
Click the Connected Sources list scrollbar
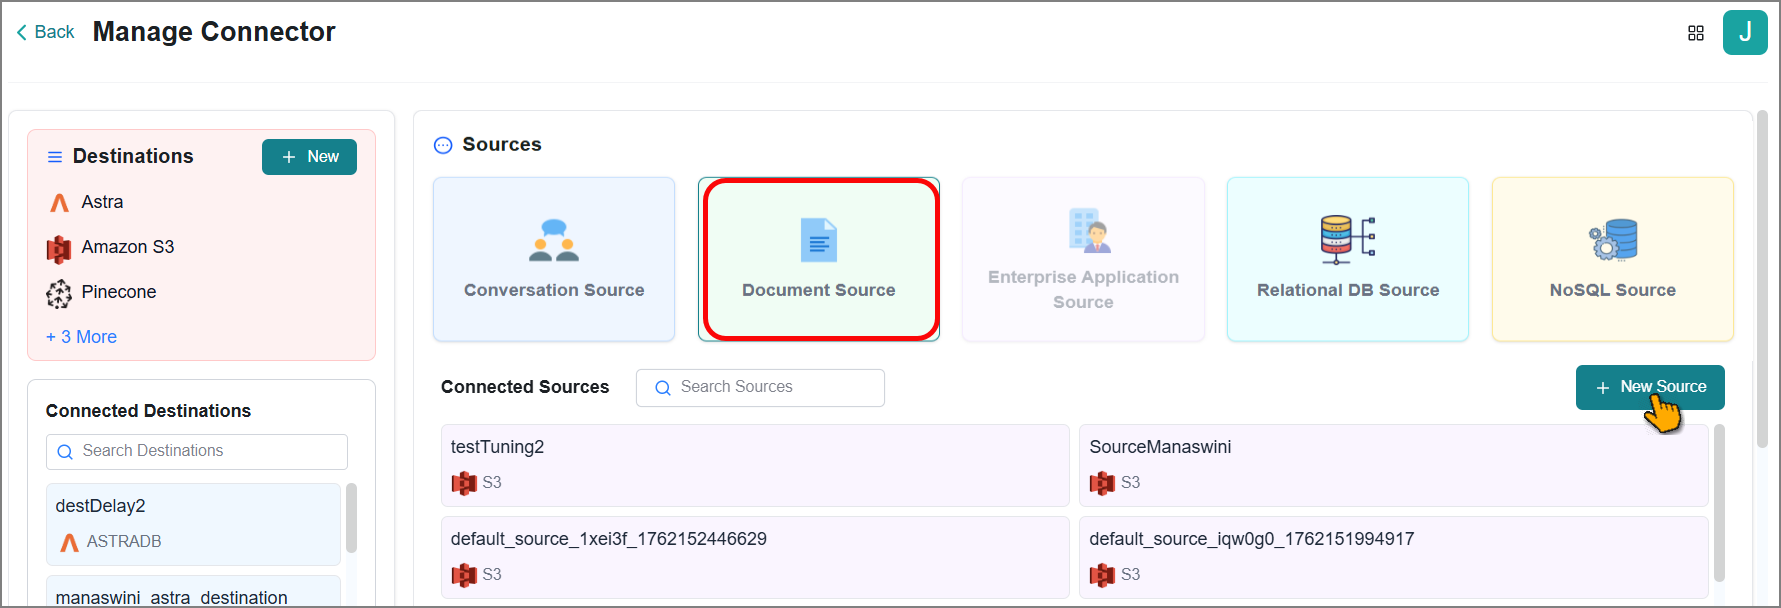[1720, 503]
